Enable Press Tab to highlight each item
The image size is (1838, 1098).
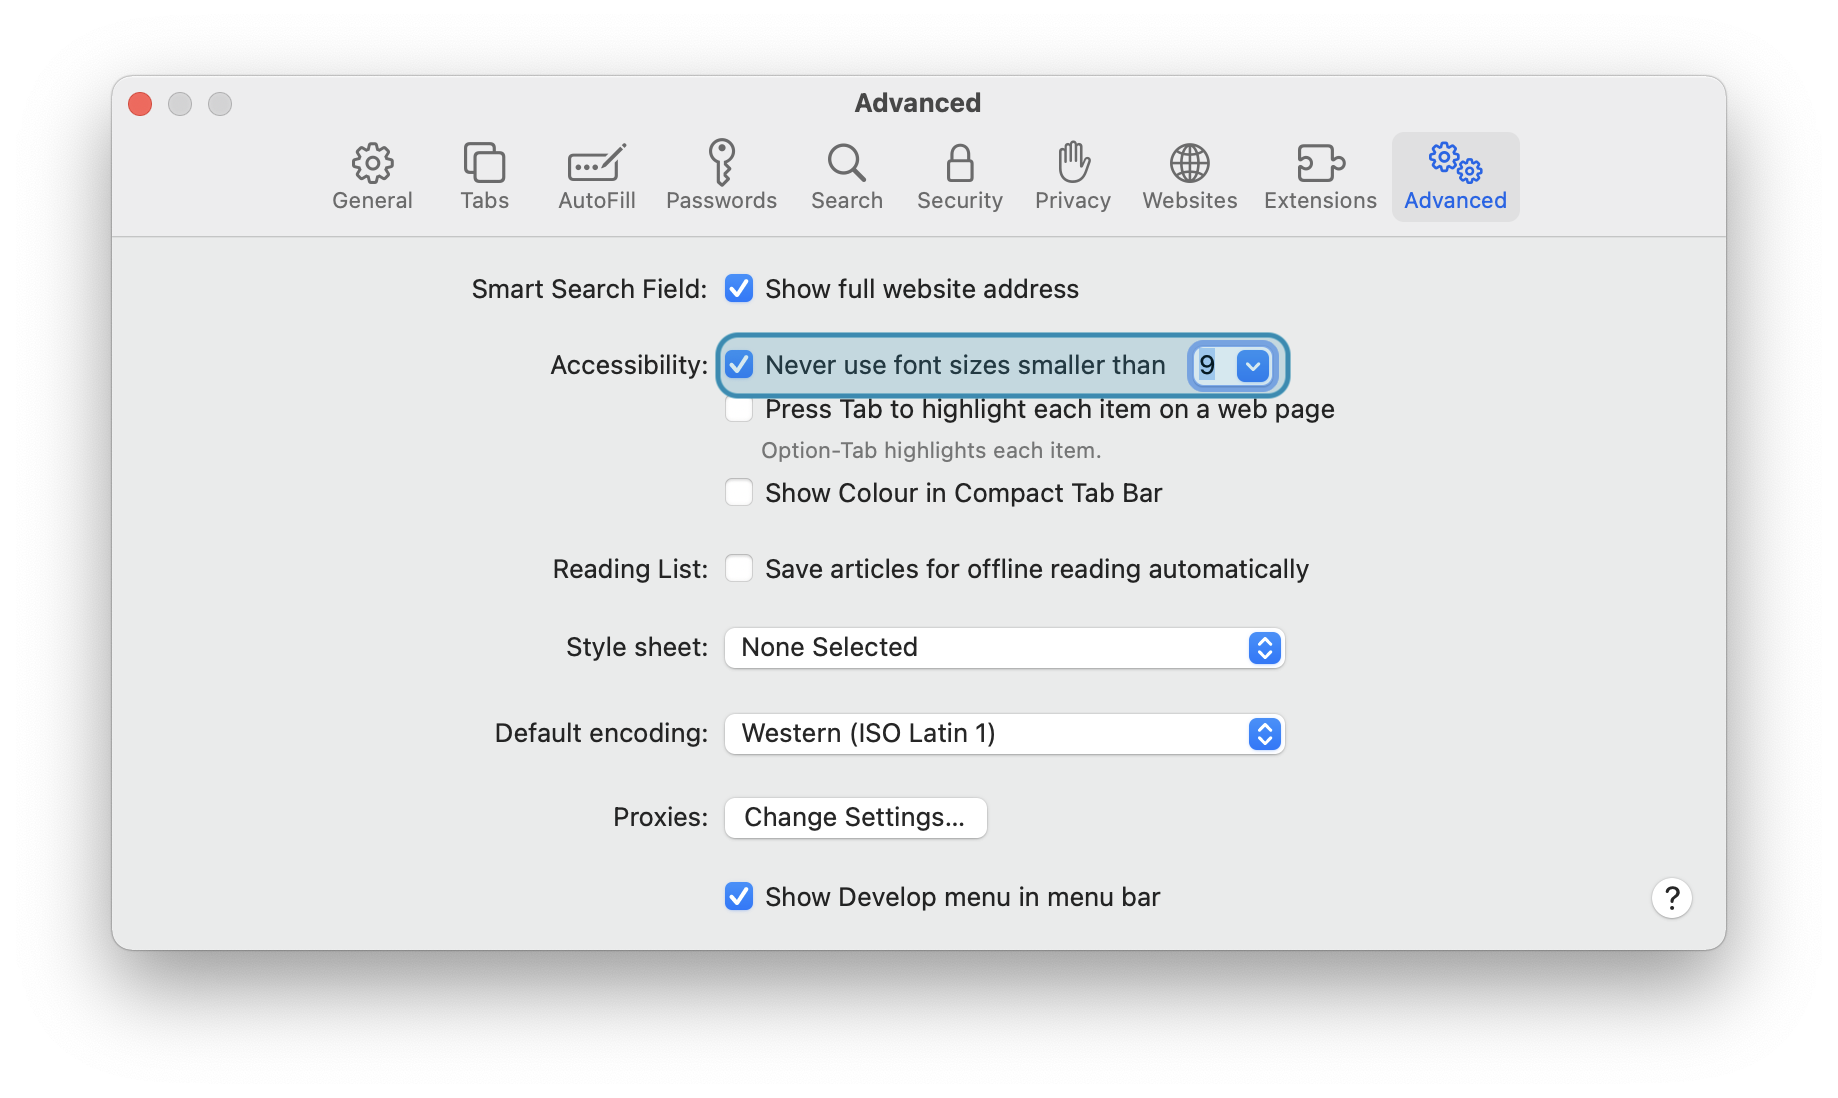click(738, 409)
